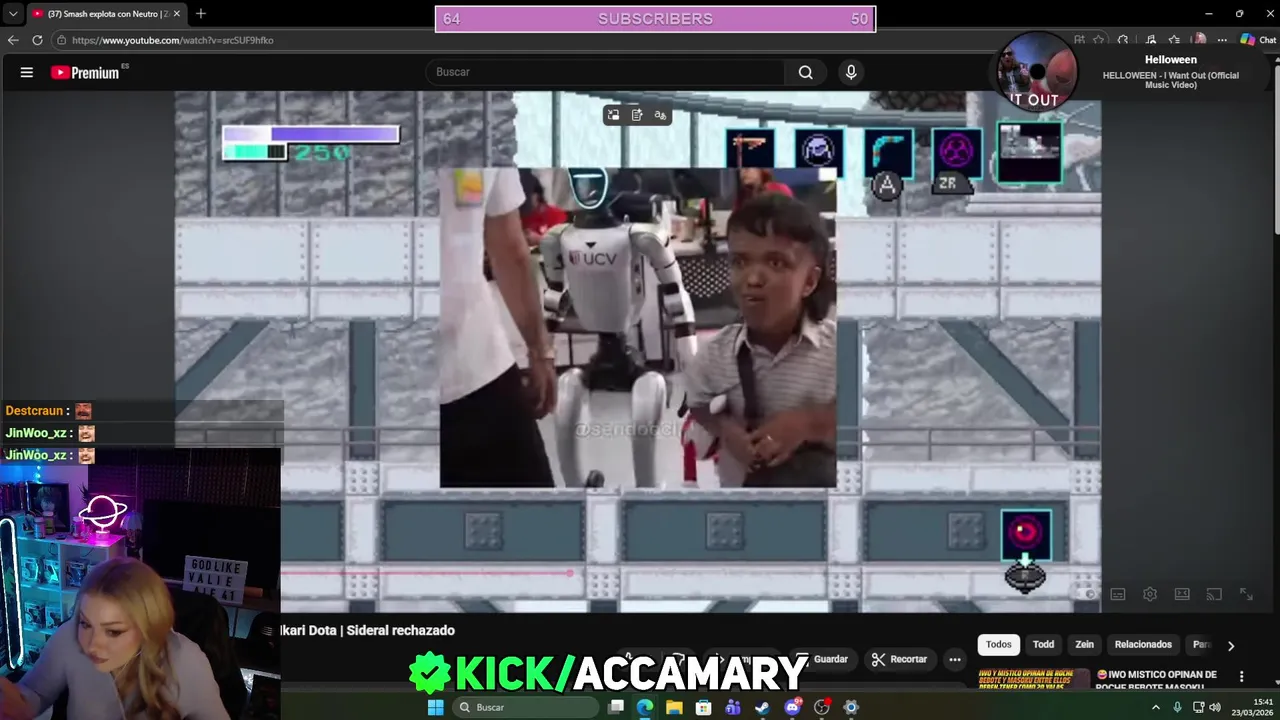Select the Relacionados filter chip
Image resolution: width=1280 pixels, height=720 pixels.
coord(1143,645)
